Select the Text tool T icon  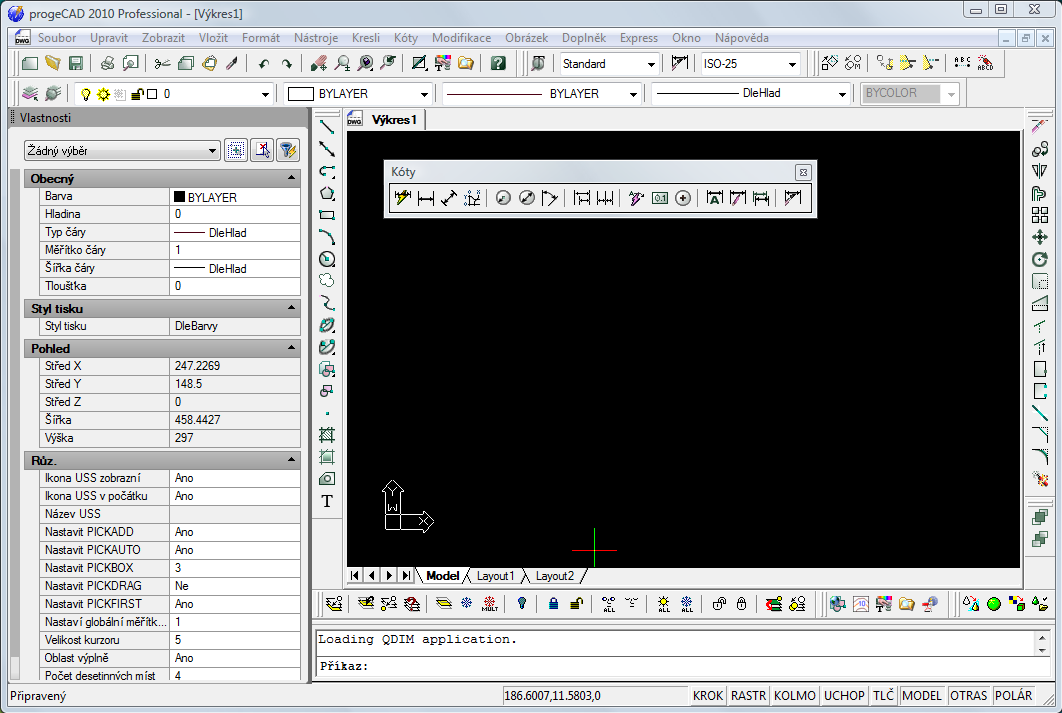click(327, 501)
